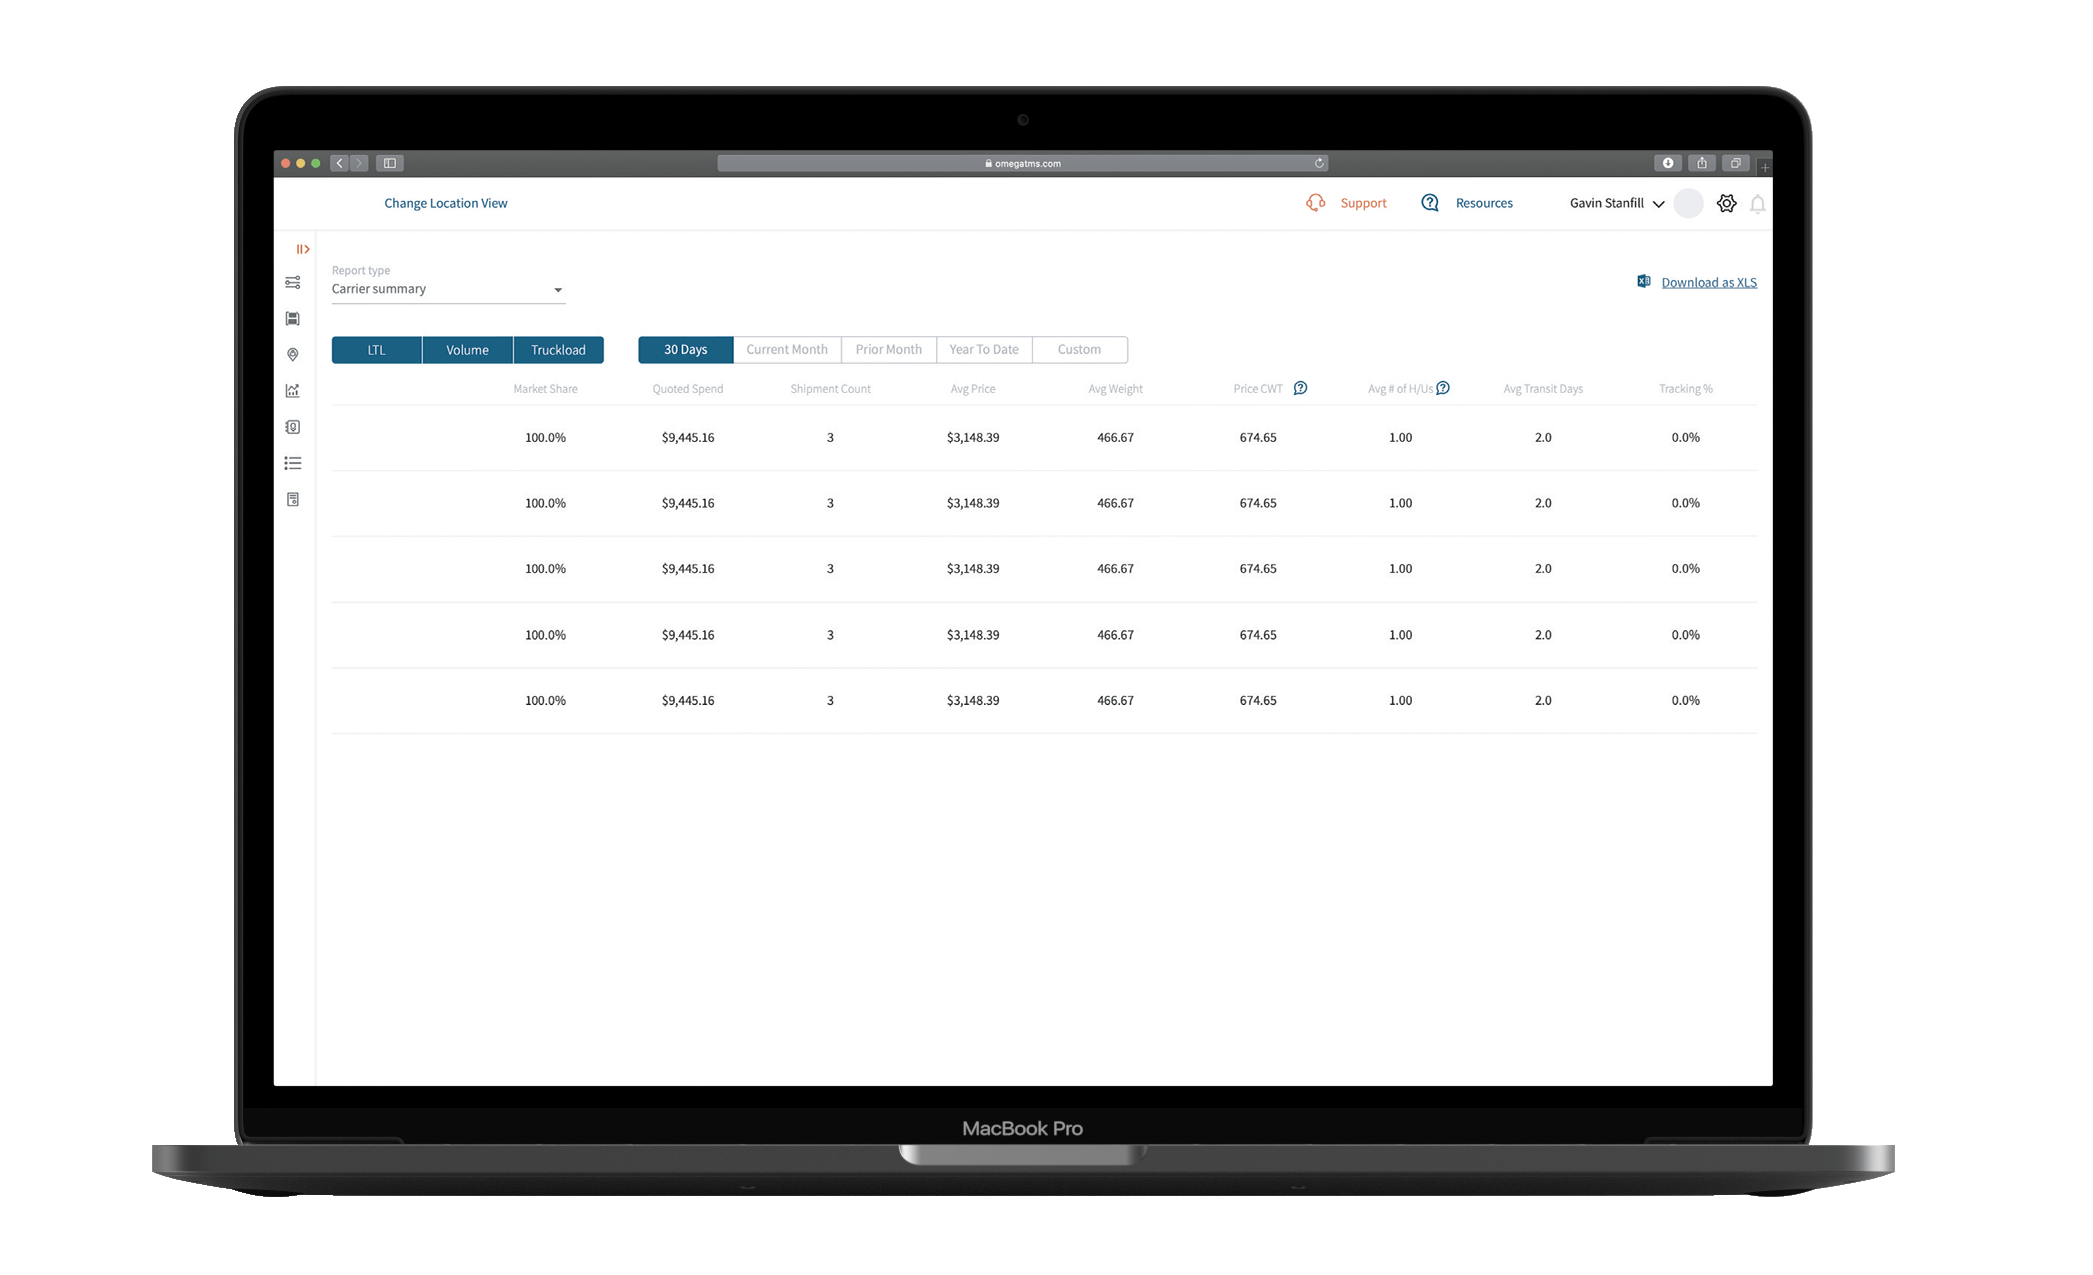Click the Shipment Count column header
Image resolution: width=2093 pixels, height=1275 pixels.
(x=831, y=389)
